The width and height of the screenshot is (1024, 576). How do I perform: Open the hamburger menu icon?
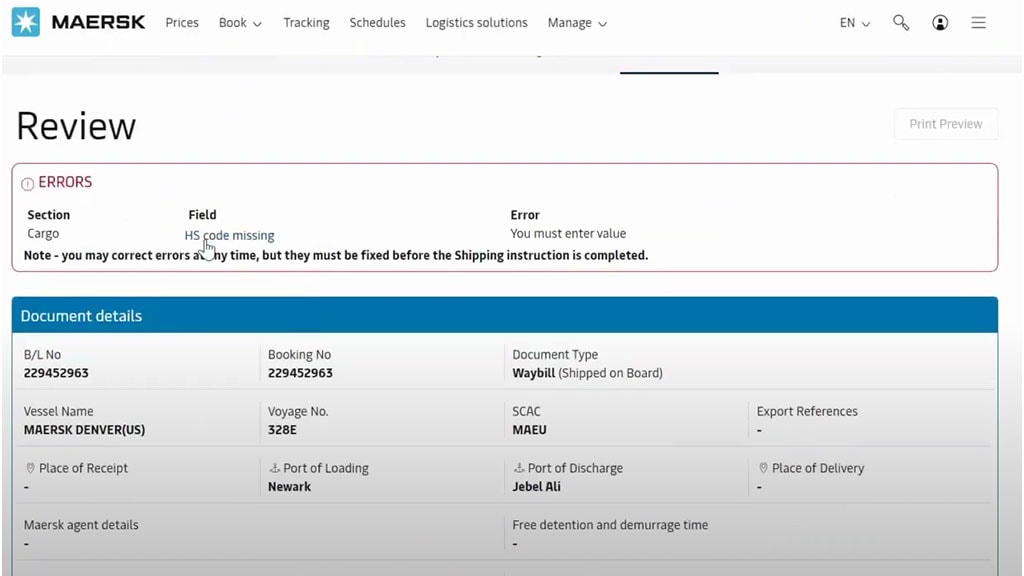coord(978,22)
